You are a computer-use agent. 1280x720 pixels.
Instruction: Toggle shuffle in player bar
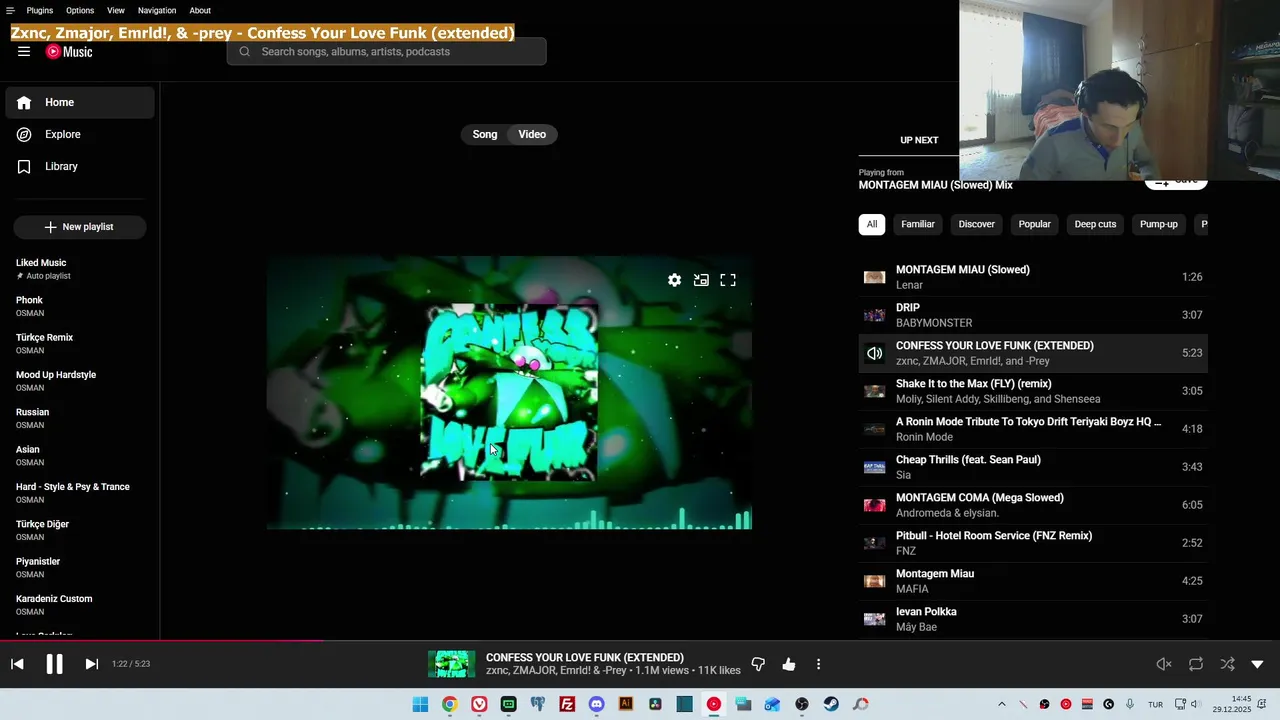pos(1227,664)
